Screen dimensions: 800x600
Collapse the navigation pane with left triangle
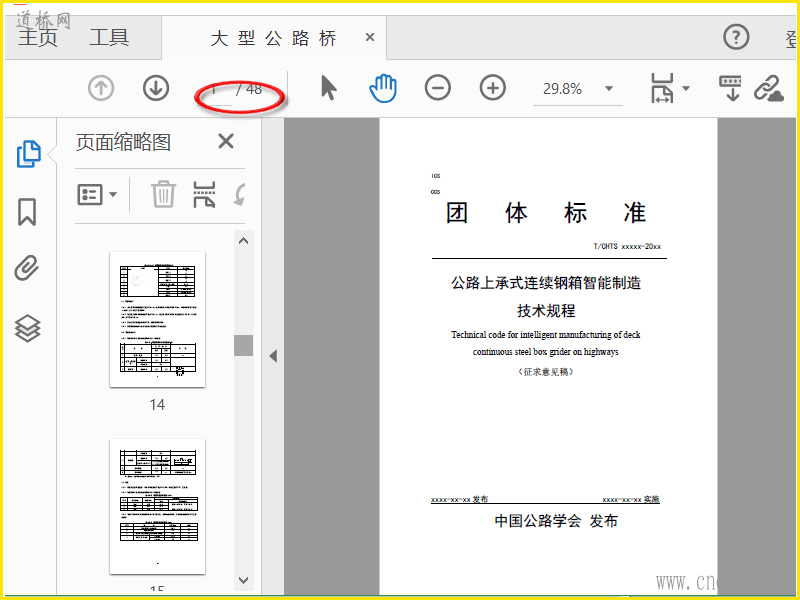(273, 356)
